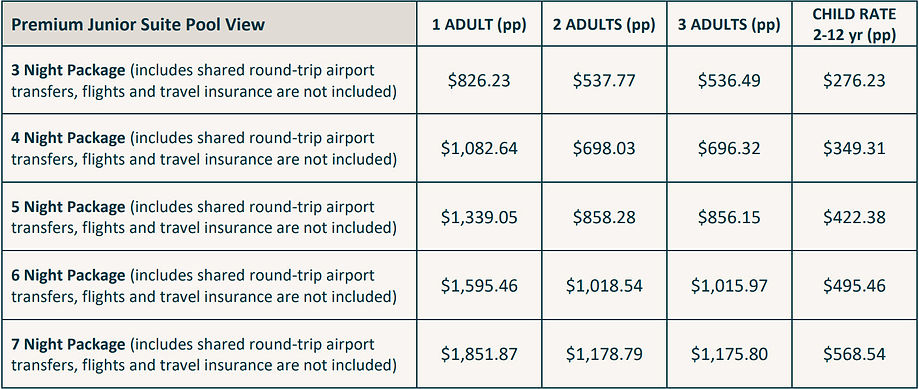Viewport: 919px width, 389px height.
Task: Select the $1,015.97 price cell
Action: pos(729,285)
